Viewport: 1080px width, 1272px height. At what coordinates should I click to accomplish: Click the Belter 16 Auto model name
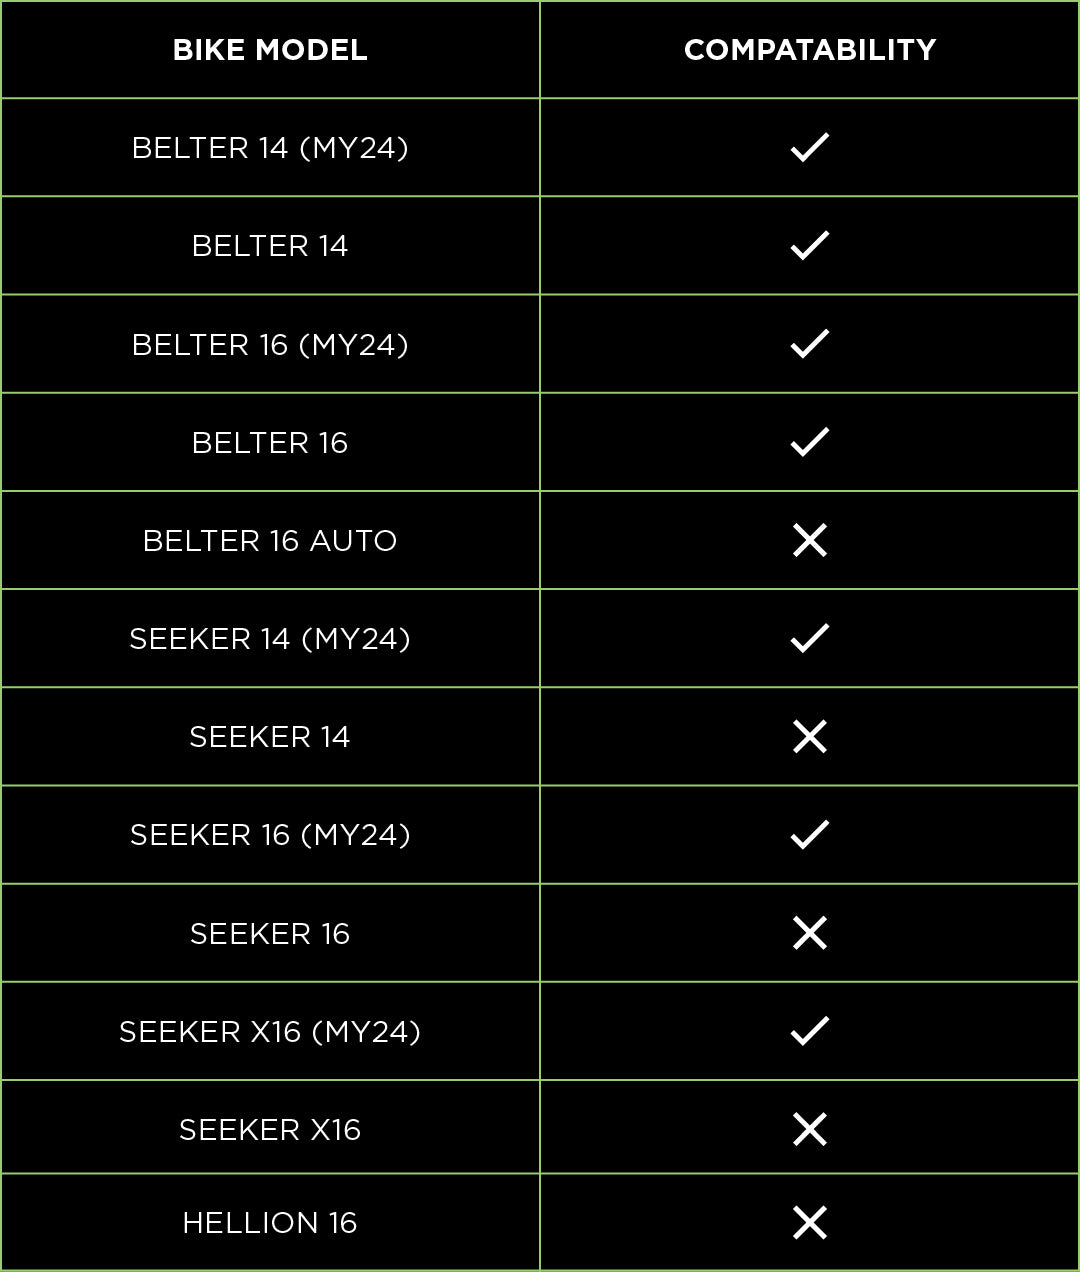click(270, 541)
